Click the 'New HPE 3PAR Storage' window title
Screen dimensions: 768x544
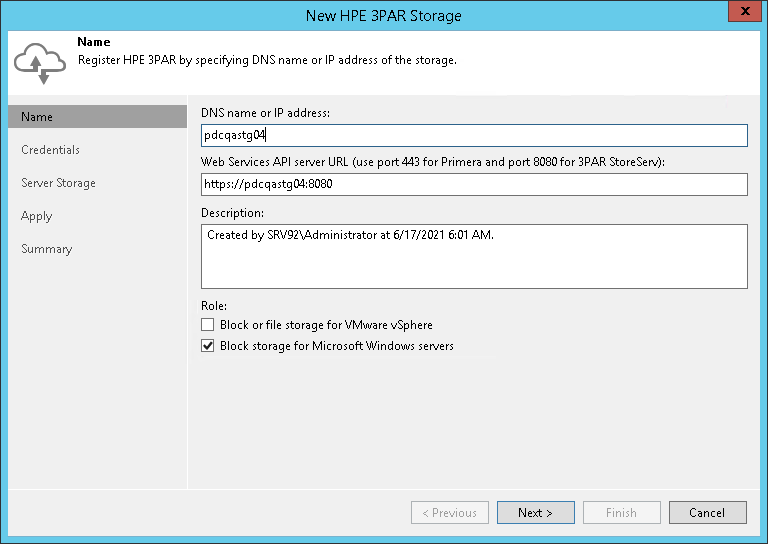click(x=384, y=16)
